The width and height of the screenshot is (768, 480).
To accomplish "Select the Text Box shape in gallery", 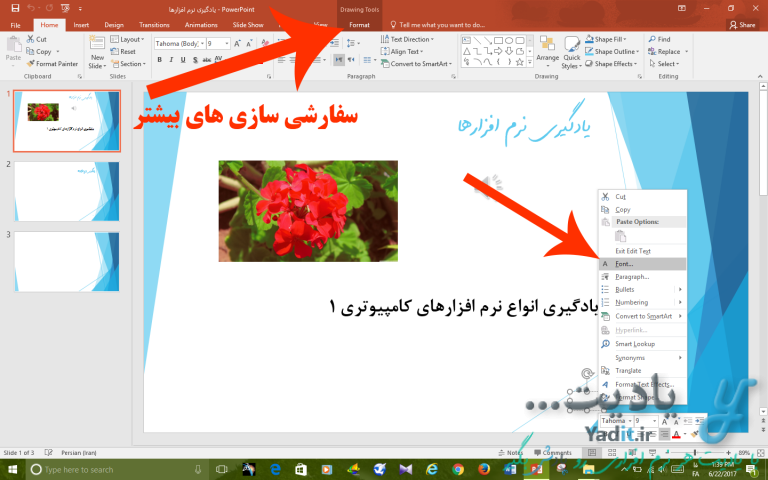I will (x=467, y=40).
